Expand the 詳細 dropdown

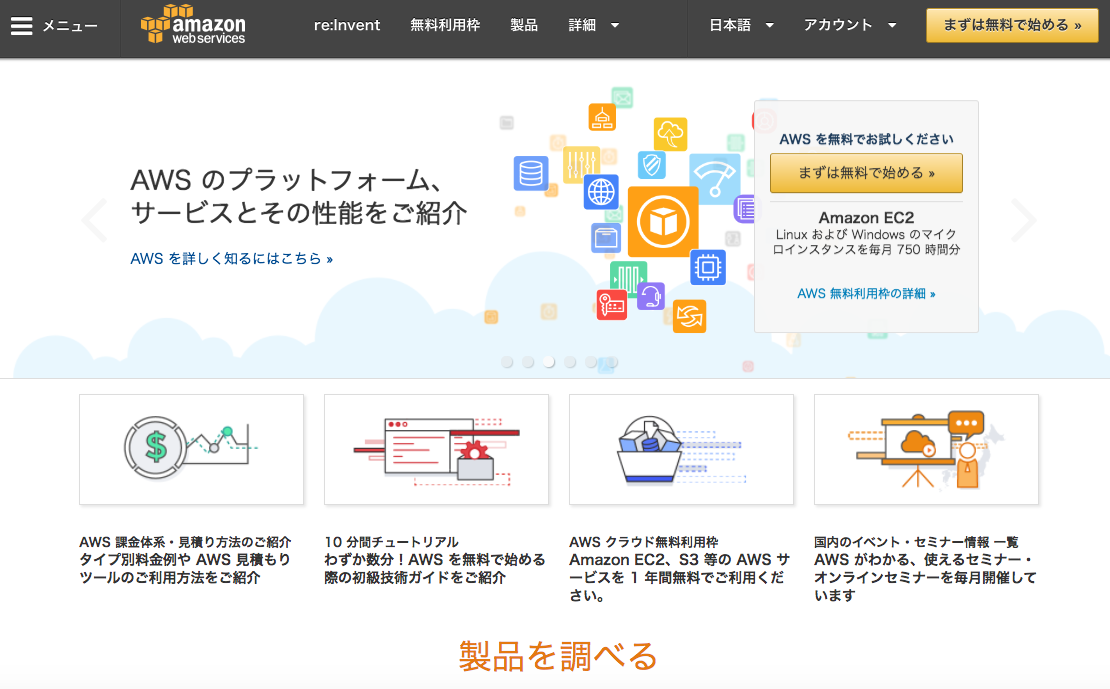coord(594,25)
